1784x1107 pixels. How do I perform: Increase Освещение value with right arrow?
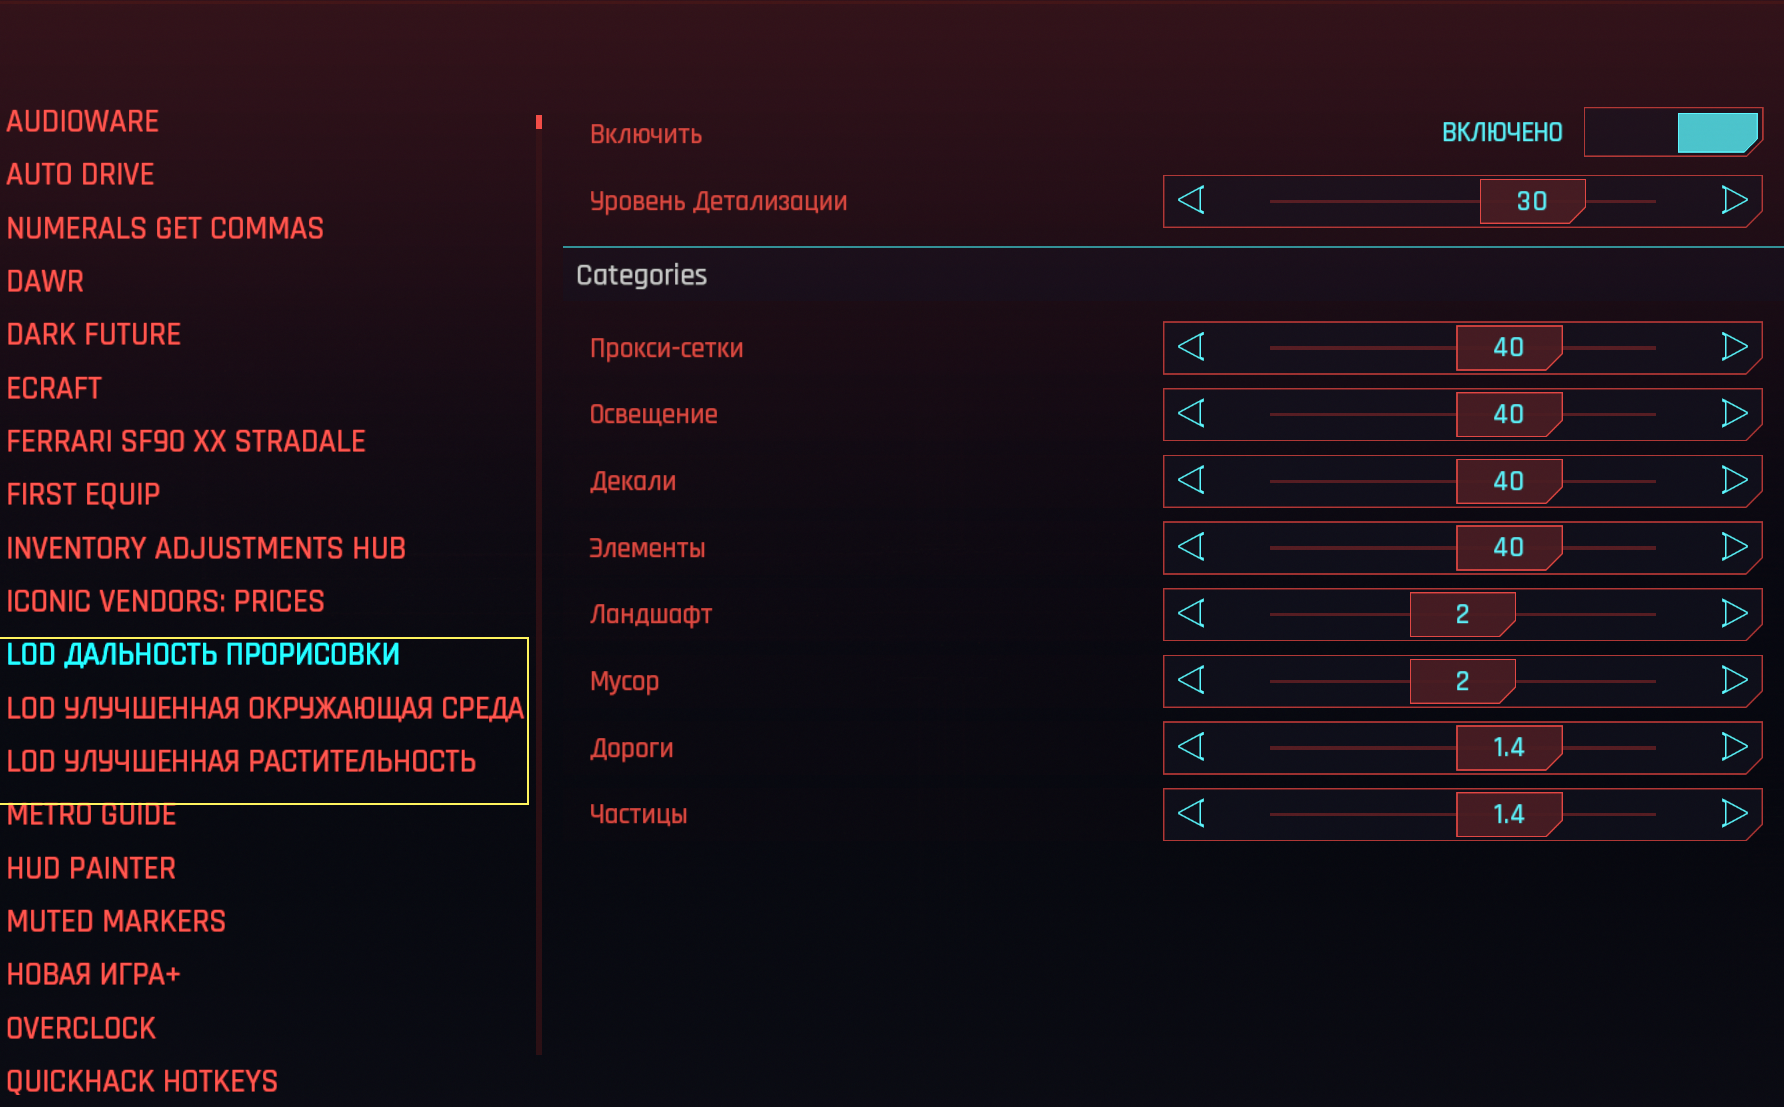point(1734,413)
